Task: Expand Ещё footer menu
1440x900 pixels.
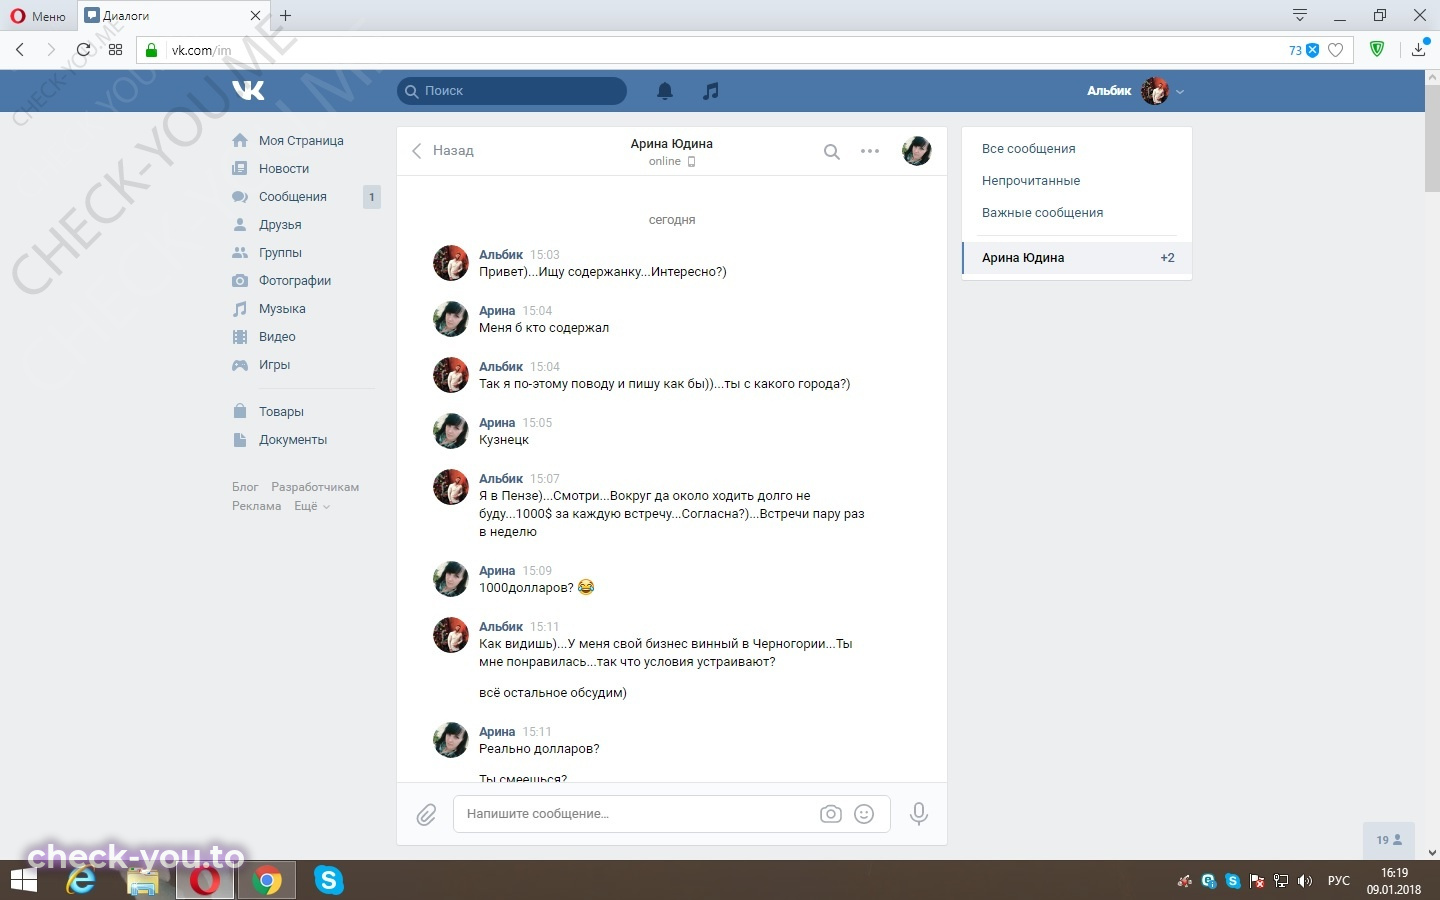Action: (x=311, y=506)
